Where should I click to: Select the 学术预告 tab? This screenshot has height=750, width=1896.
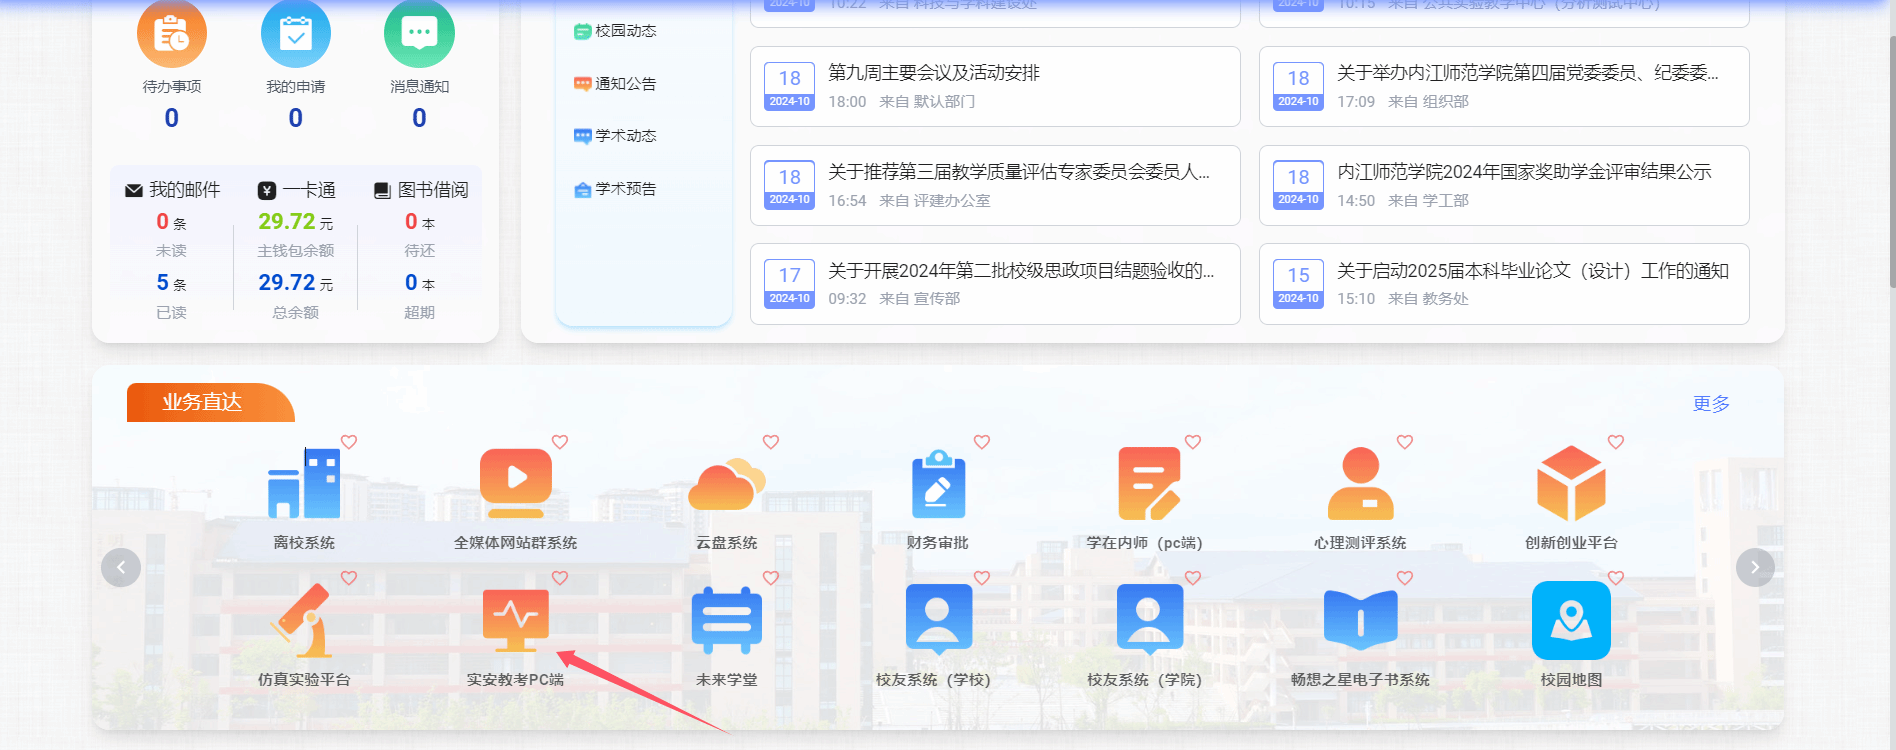616,189
